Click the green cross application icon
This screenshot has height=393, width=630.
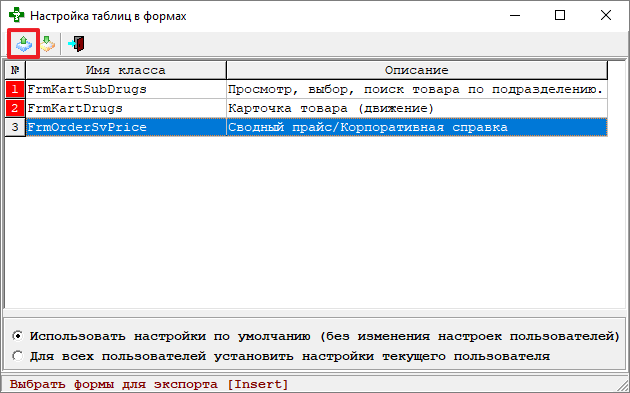coord(16,16)
